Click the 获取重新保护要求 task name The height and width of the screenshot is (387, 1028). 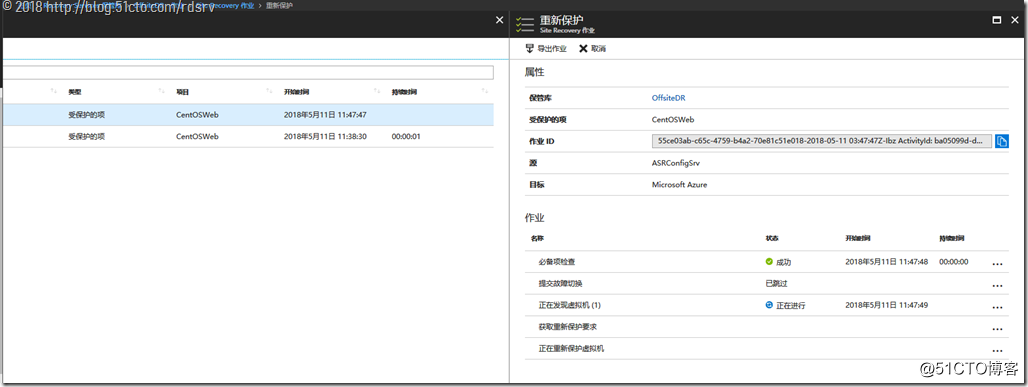pos(567,327)
